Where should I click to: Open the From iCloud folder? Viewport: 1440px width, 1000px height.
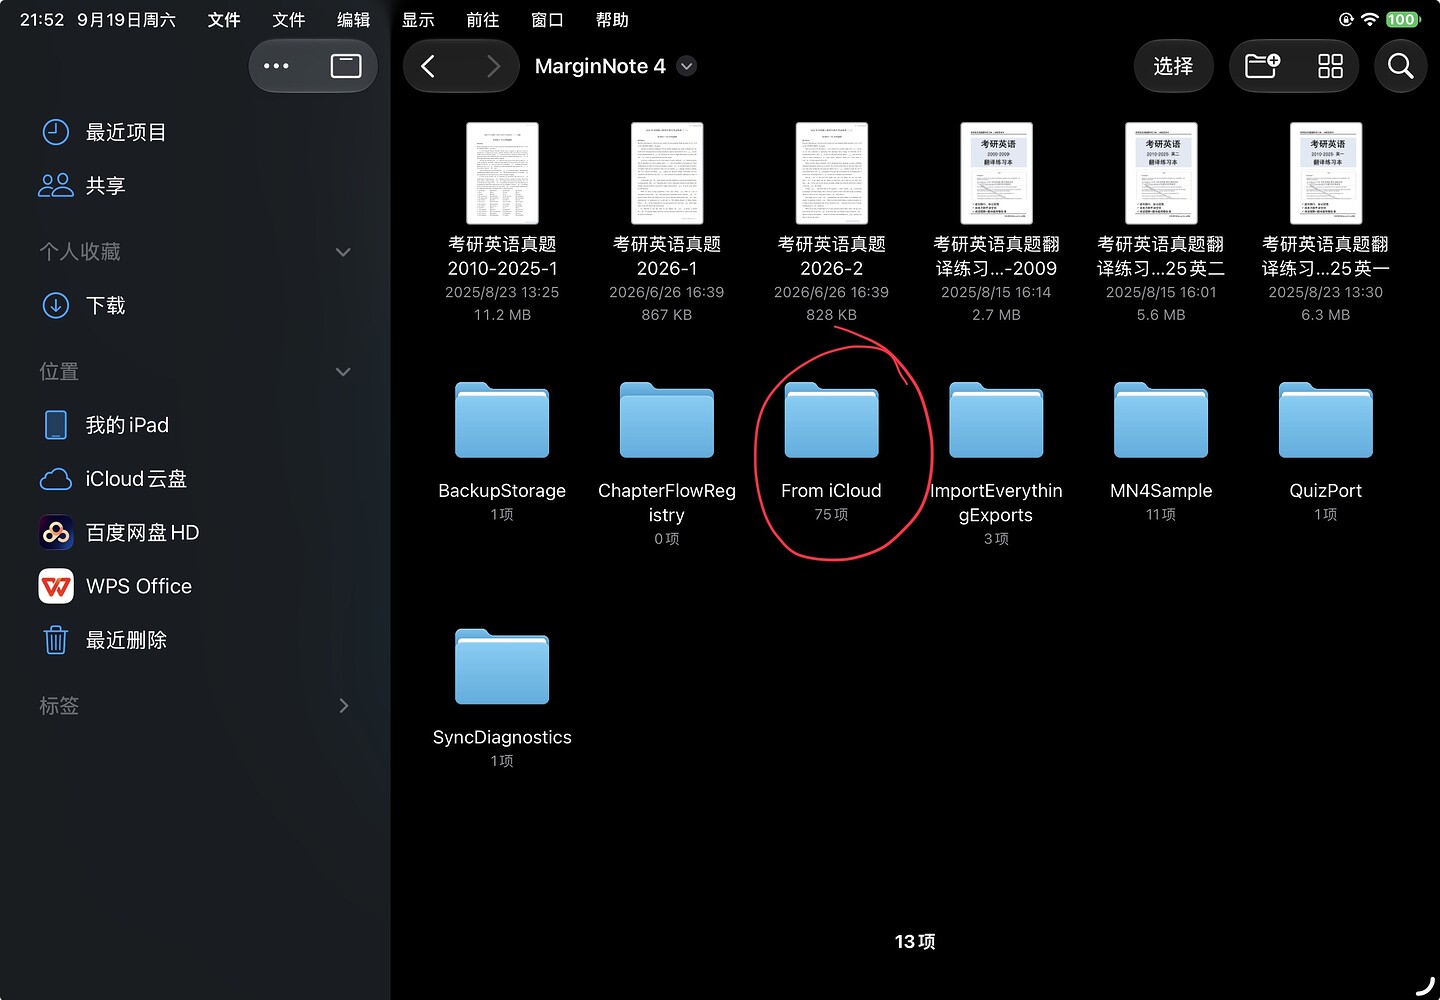tap(831, 420)
